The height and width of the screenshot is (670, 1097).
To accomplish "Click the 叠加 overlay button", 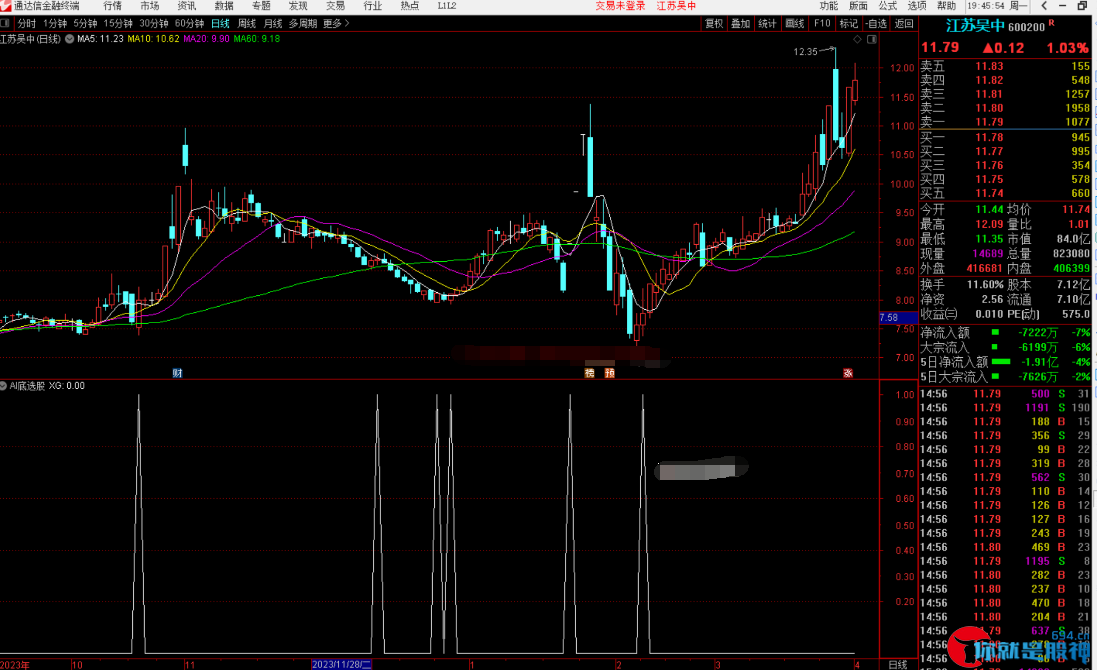I will point(740,24).
